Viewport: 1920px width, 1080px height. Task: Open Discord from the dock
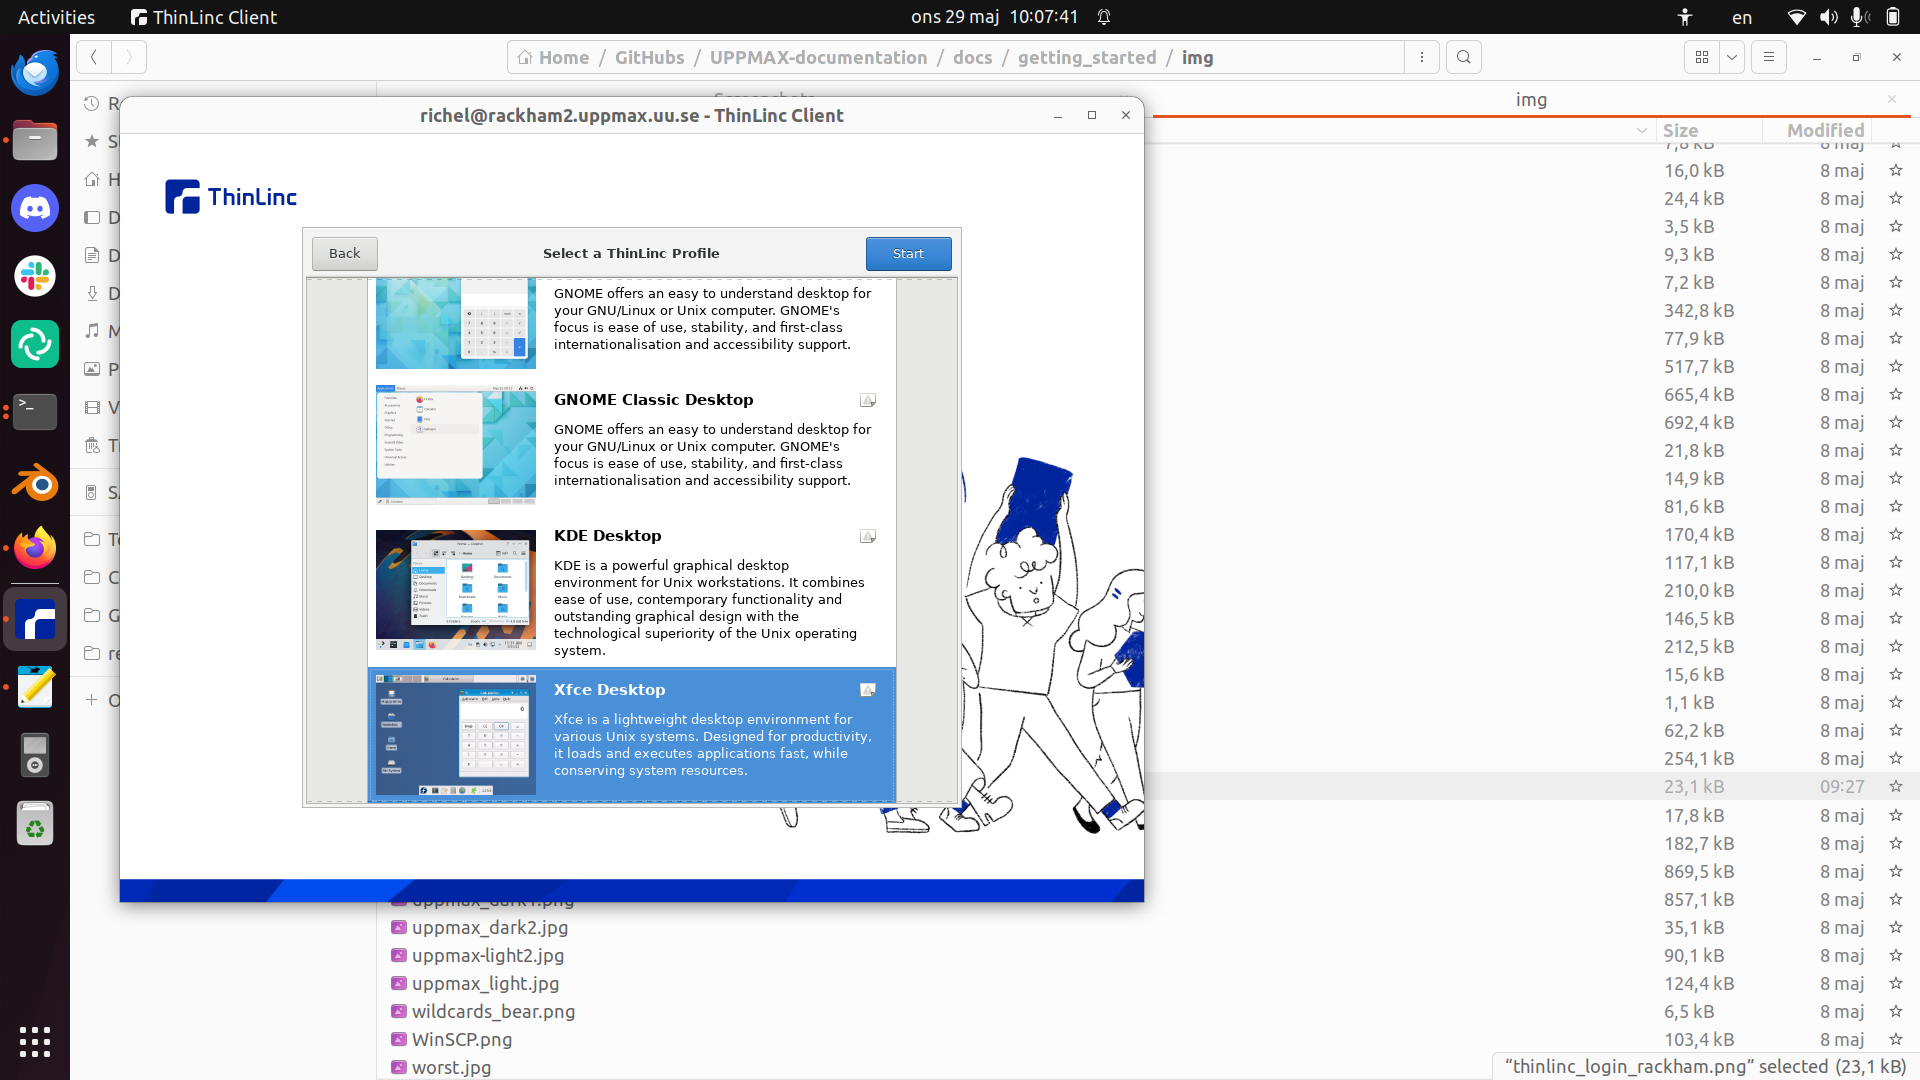(x=35, y=209)
